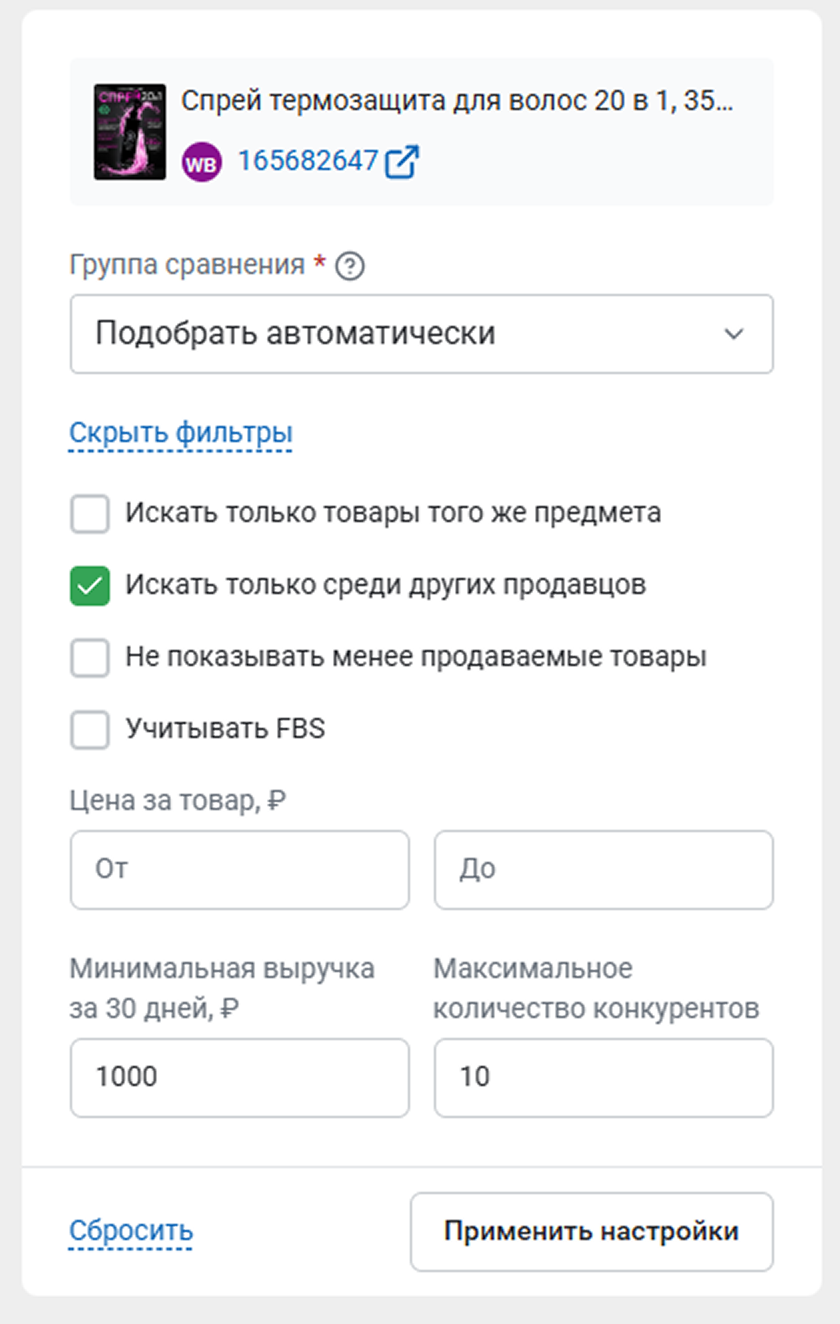
Task: Click the purple WB marketplace icon
Action: pyautogui.click(x=202, y=163)
